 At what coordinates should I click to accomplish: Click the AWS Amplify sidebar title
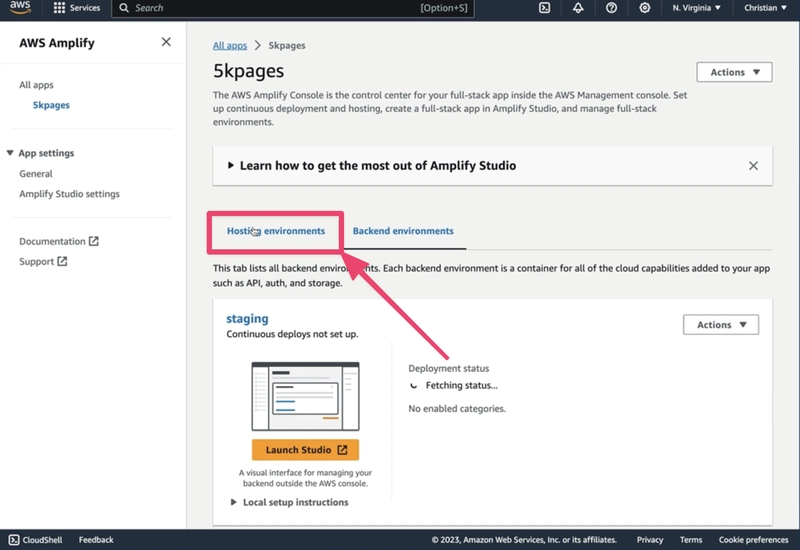click(x=57, y=43)
